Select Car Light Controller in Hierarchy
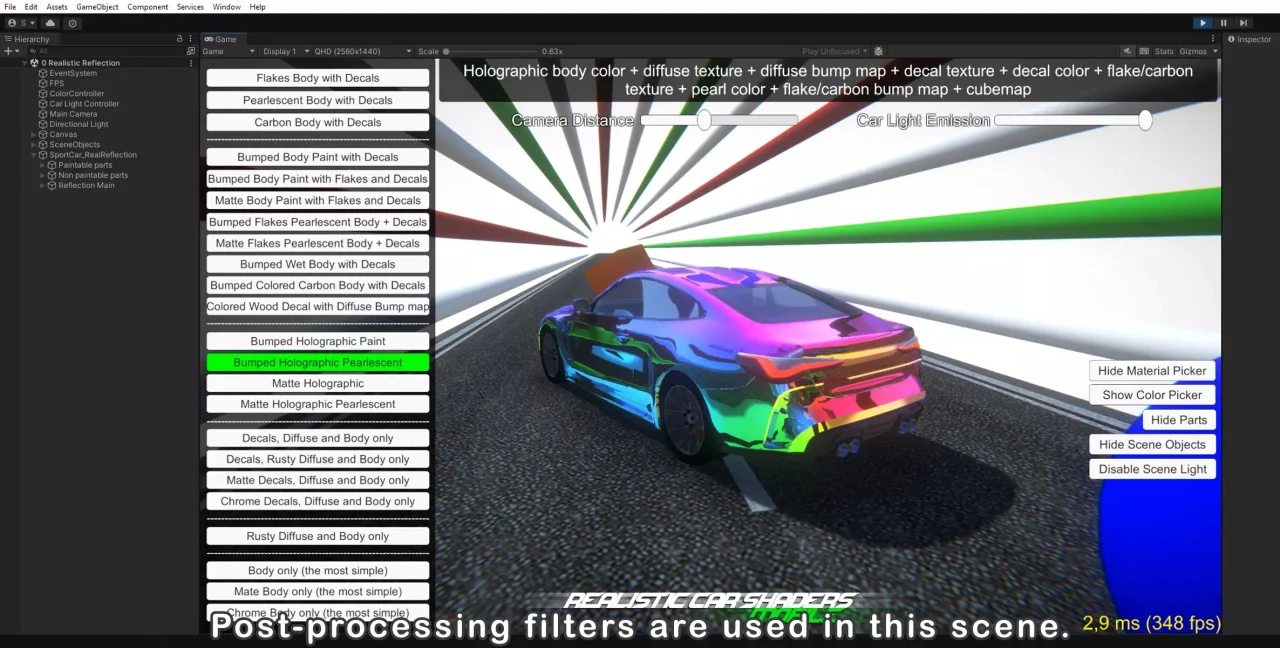Screen dimensions: 1280x648 84,103
